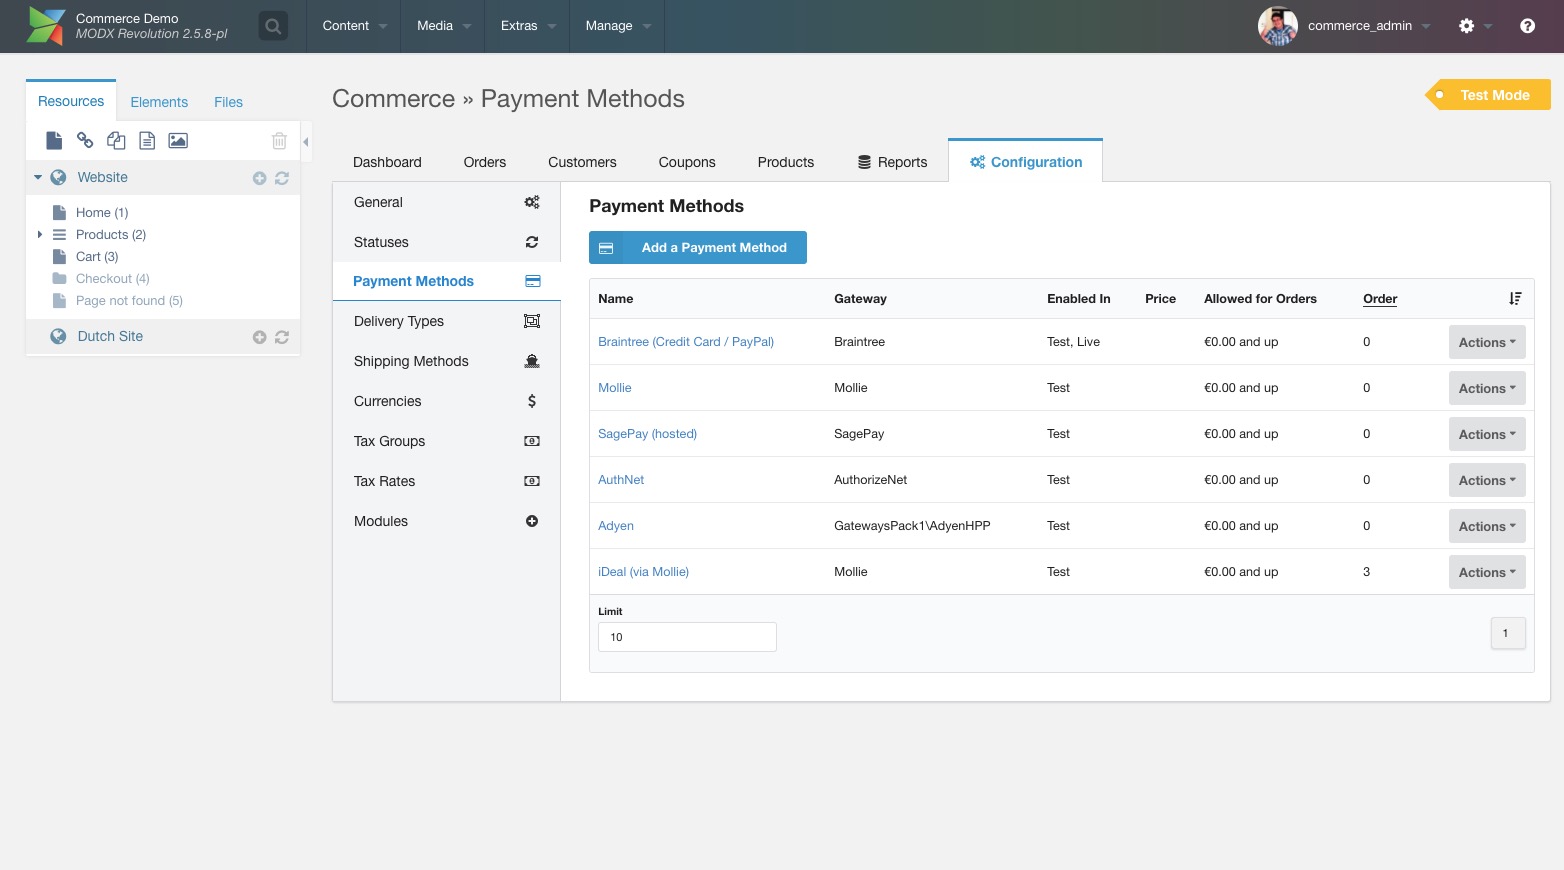
Task: Open the Extras menu dropdown
Action: tap(527, 26)
